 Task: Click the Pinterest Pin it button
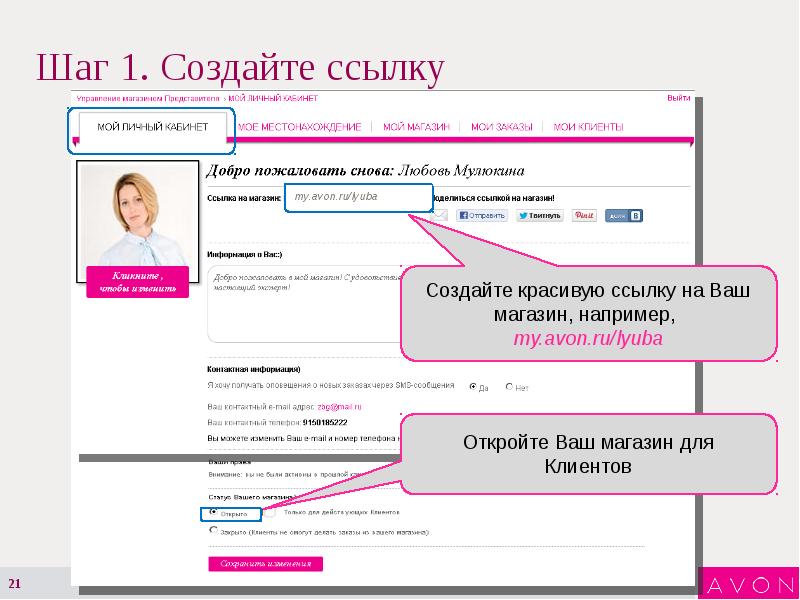584,215
